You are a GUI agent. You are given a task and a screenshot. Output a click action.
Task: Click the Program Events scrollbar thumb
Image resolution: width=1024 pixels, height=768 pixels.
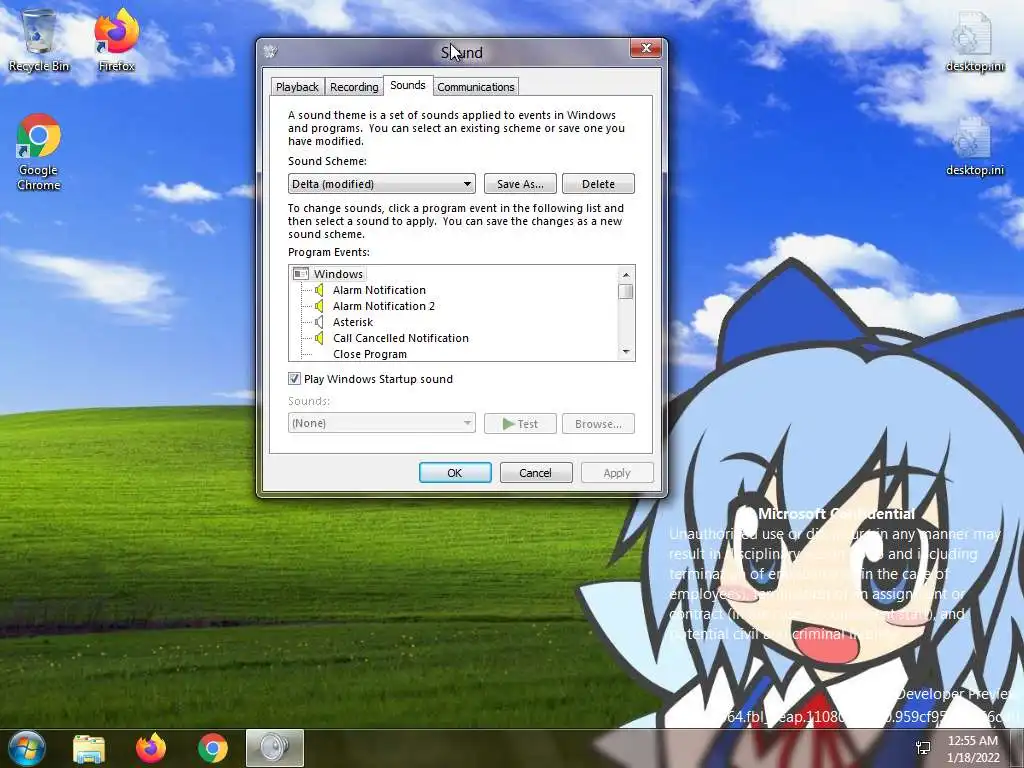pyautogui.click(x=626, y=291)
